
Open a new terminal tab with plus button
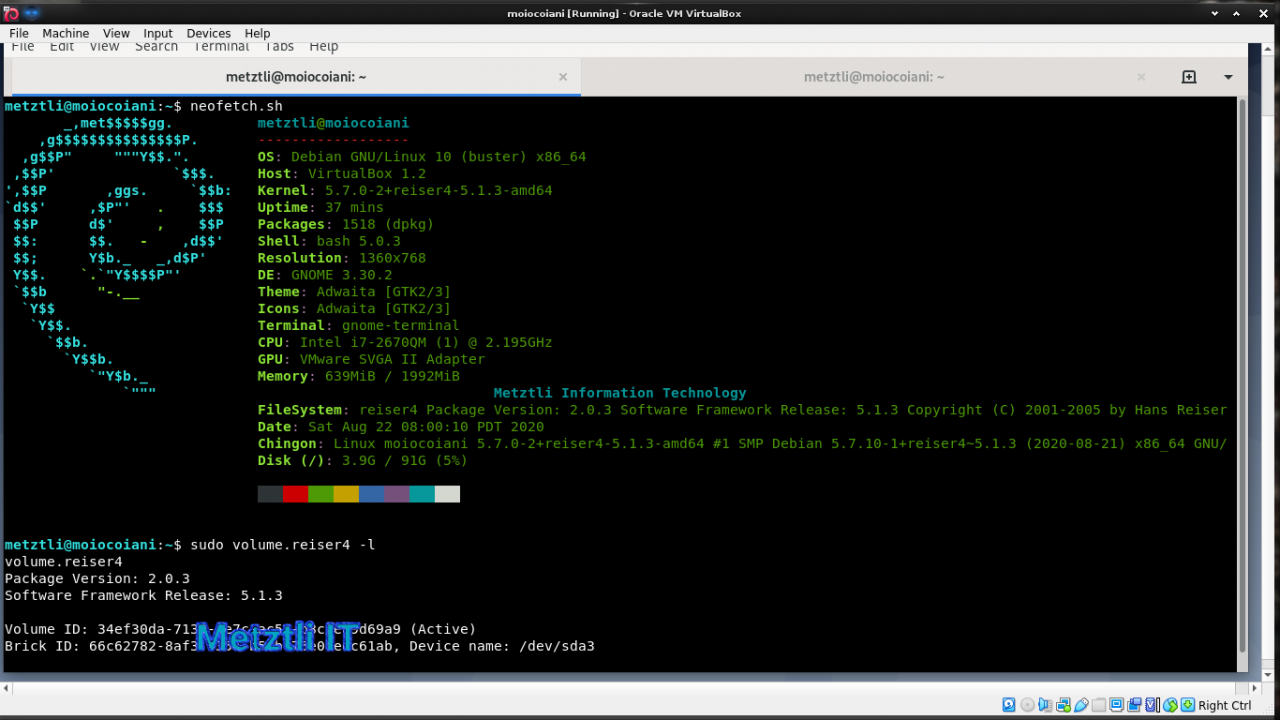[x=1189, y=77]
